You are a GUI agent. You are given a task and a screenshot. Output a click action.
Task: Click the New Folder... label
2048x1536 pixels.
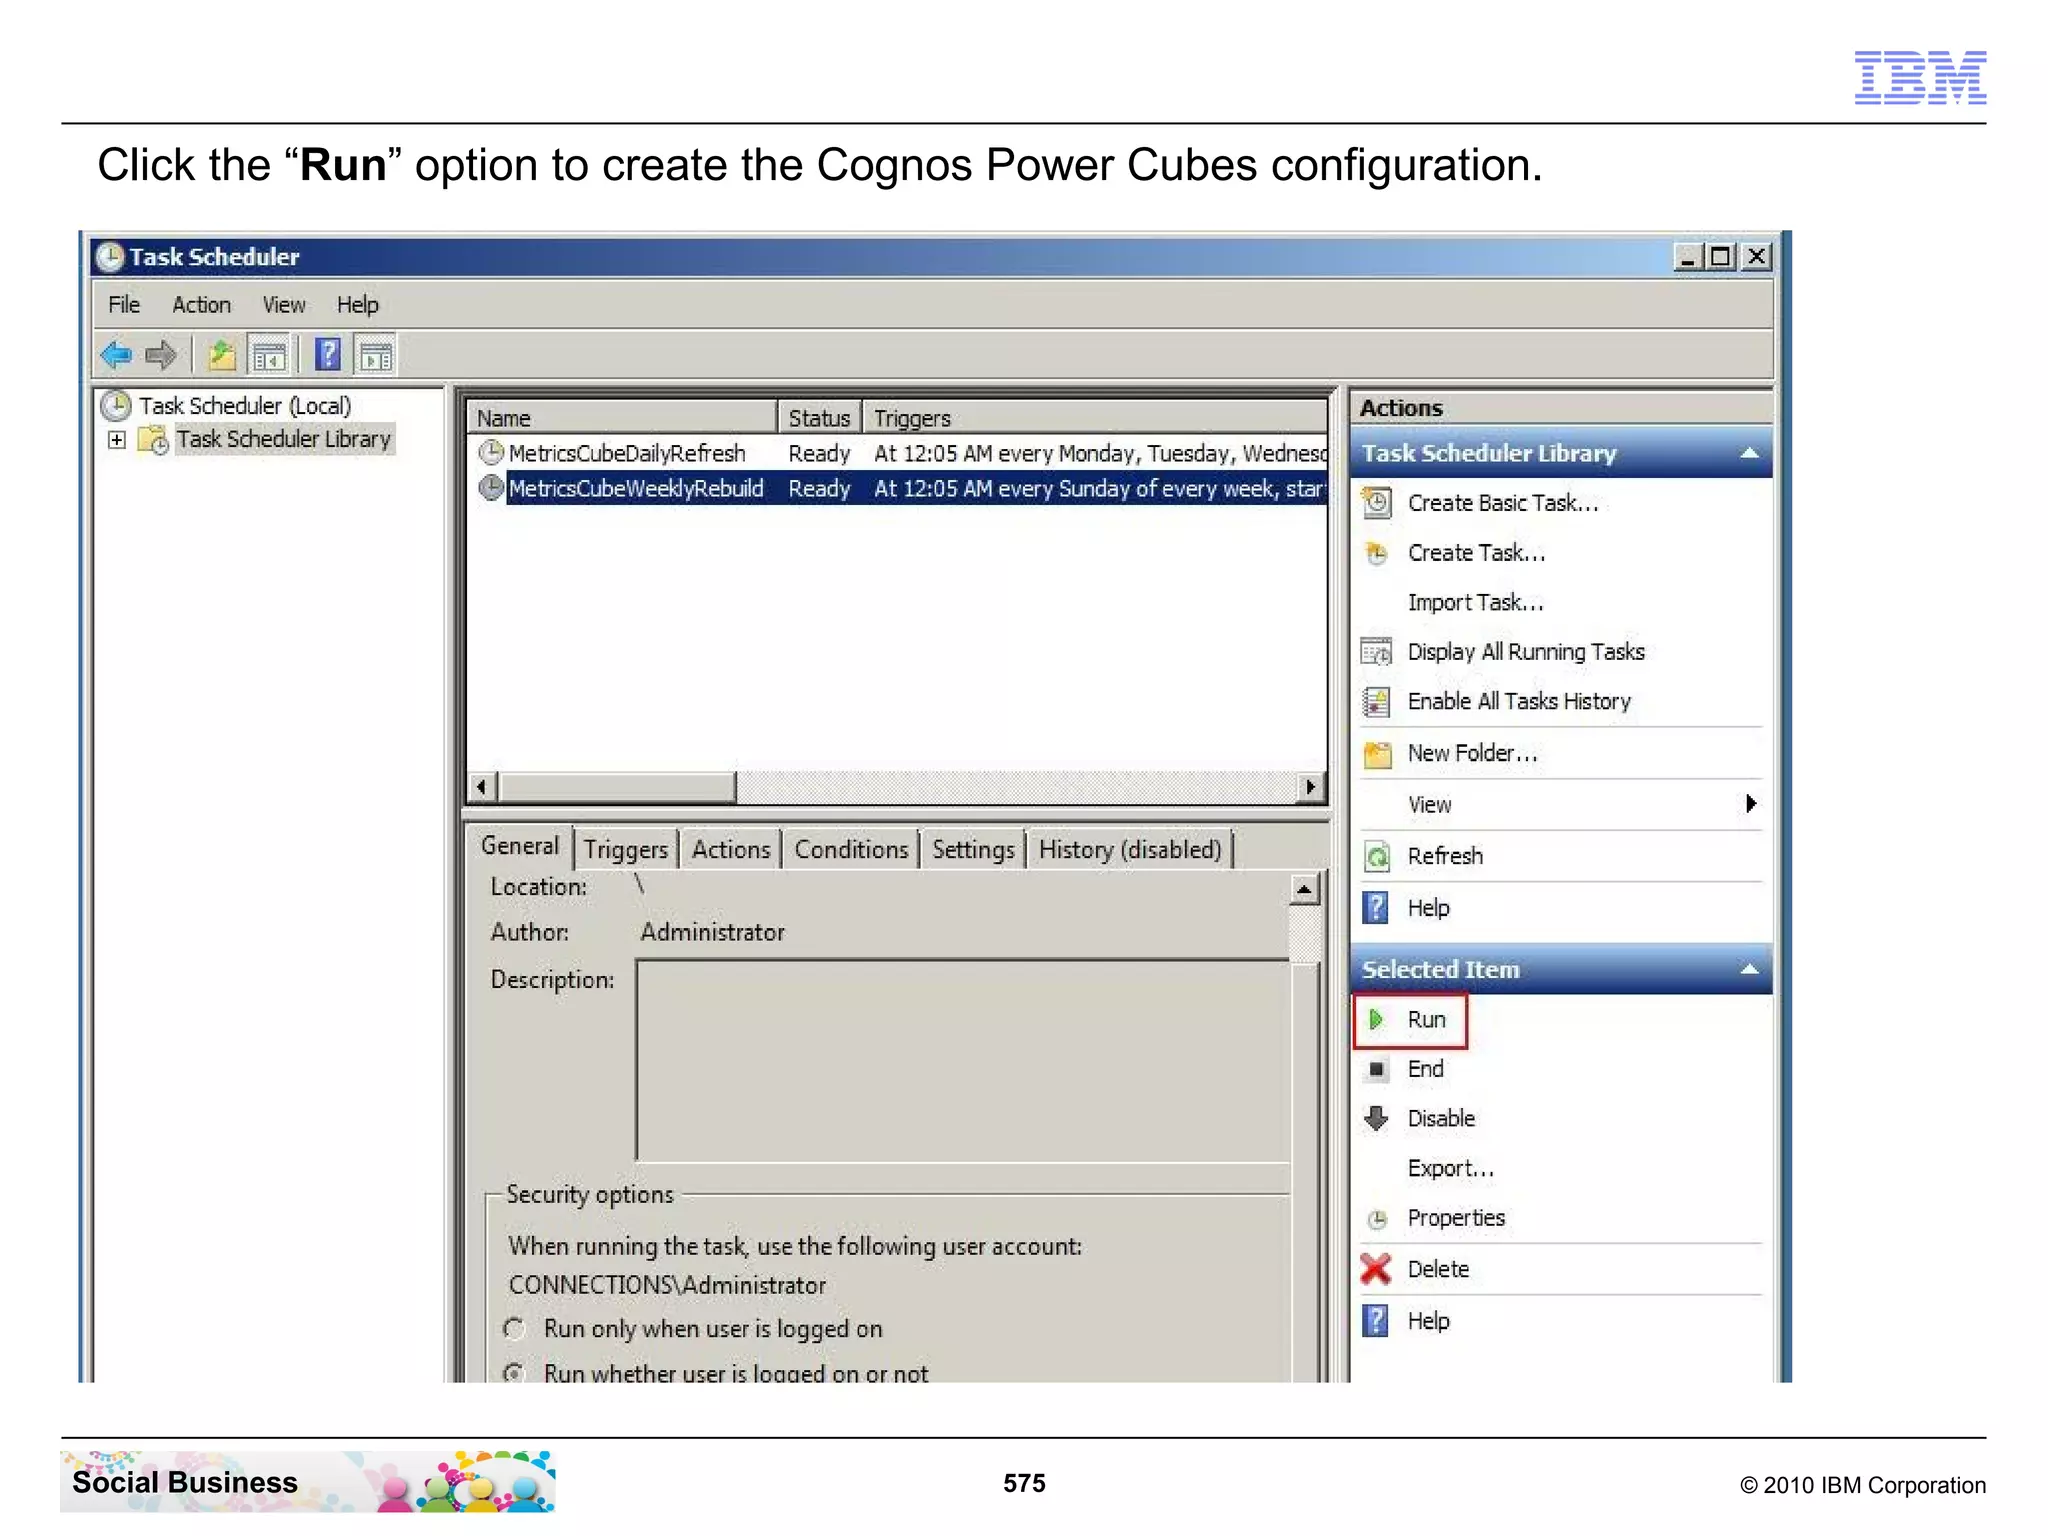(1473, 753)
